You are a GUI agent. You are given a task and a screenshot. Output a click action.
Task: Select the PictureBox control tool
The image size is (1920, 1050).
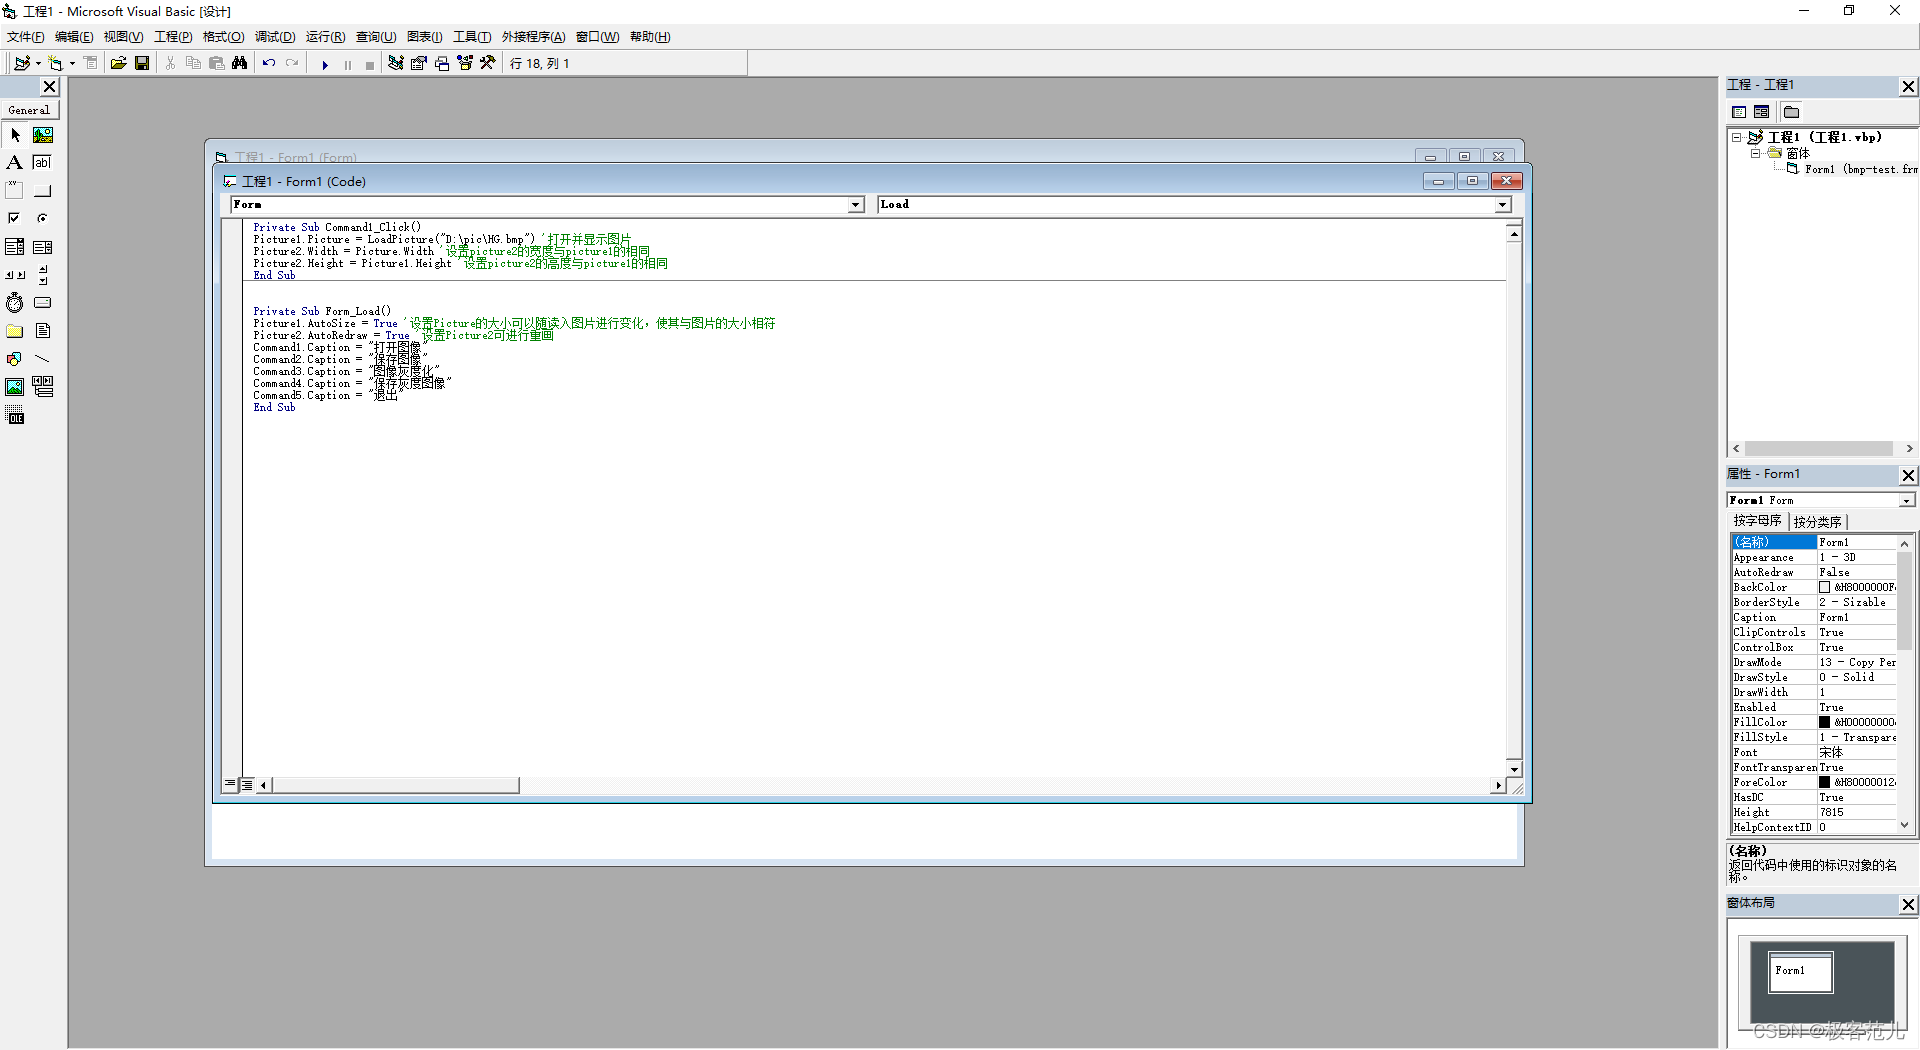click(x=43, y=135)
